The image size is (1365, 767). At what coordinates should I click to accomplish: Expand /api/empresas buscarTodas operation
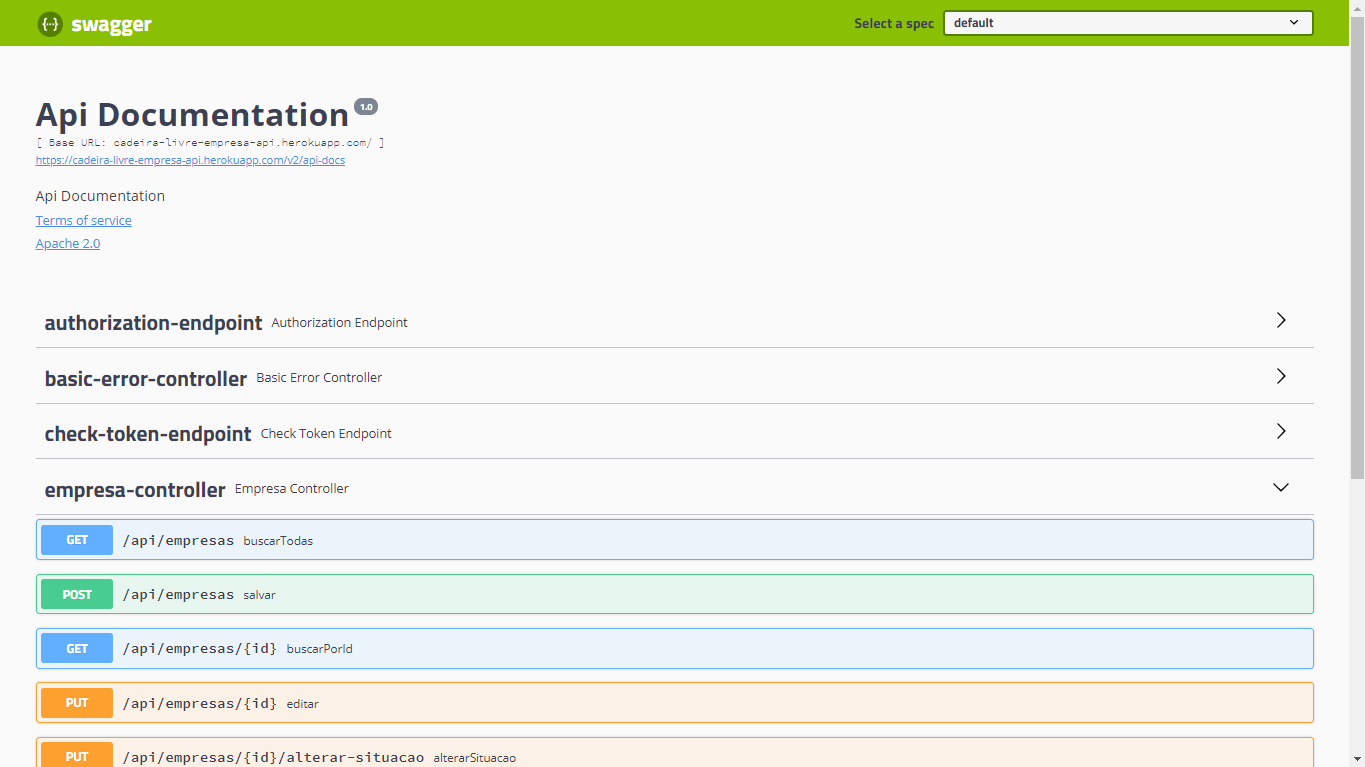coord(675,540)
